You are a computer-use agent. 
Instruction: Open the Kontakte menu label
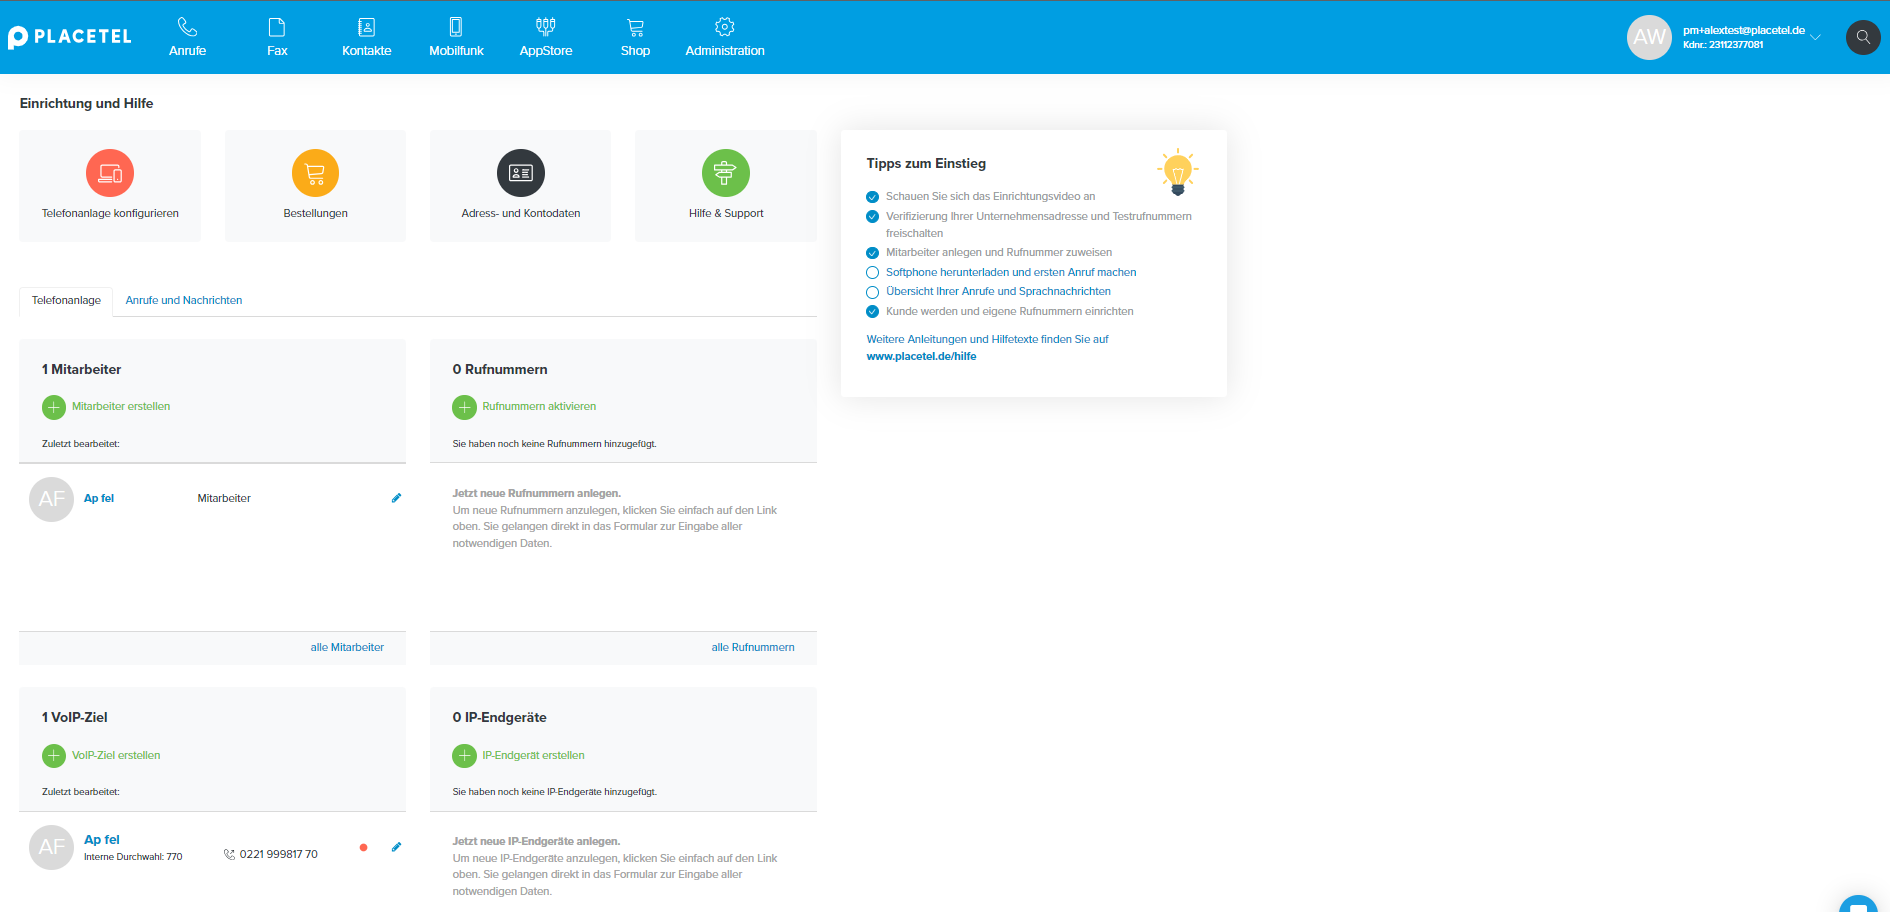coord(366,51)
